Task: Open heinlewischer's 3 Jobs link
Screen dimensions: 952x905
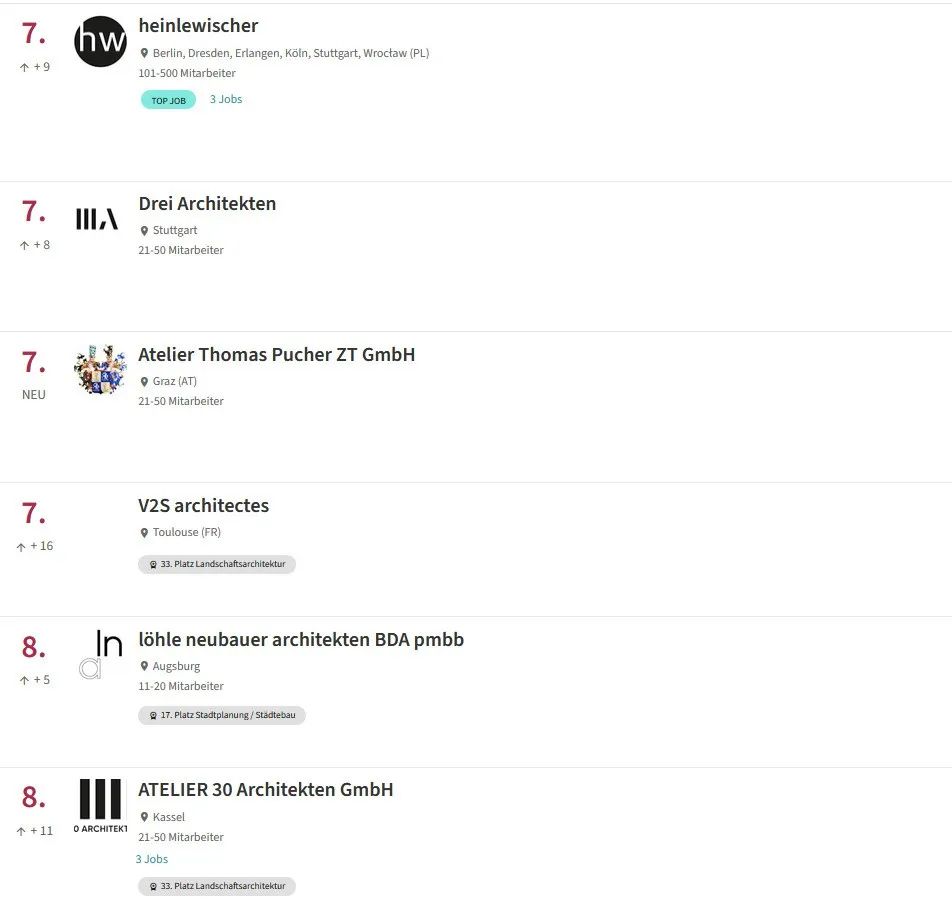Action: [226, 99]
